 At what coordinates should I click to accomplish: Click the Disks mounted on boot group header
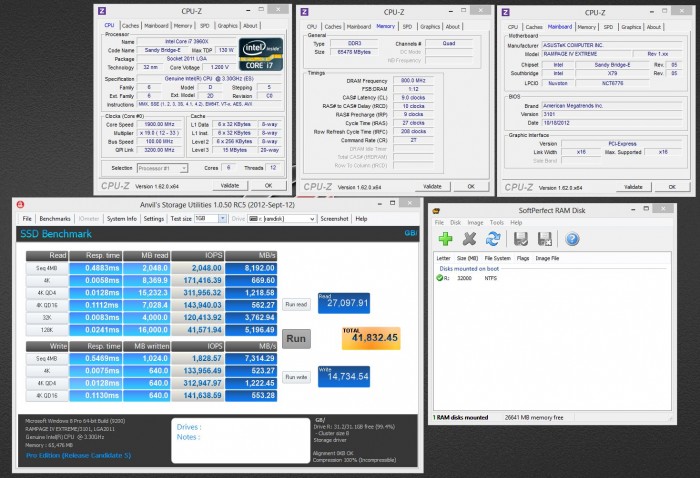pos(469,269)
